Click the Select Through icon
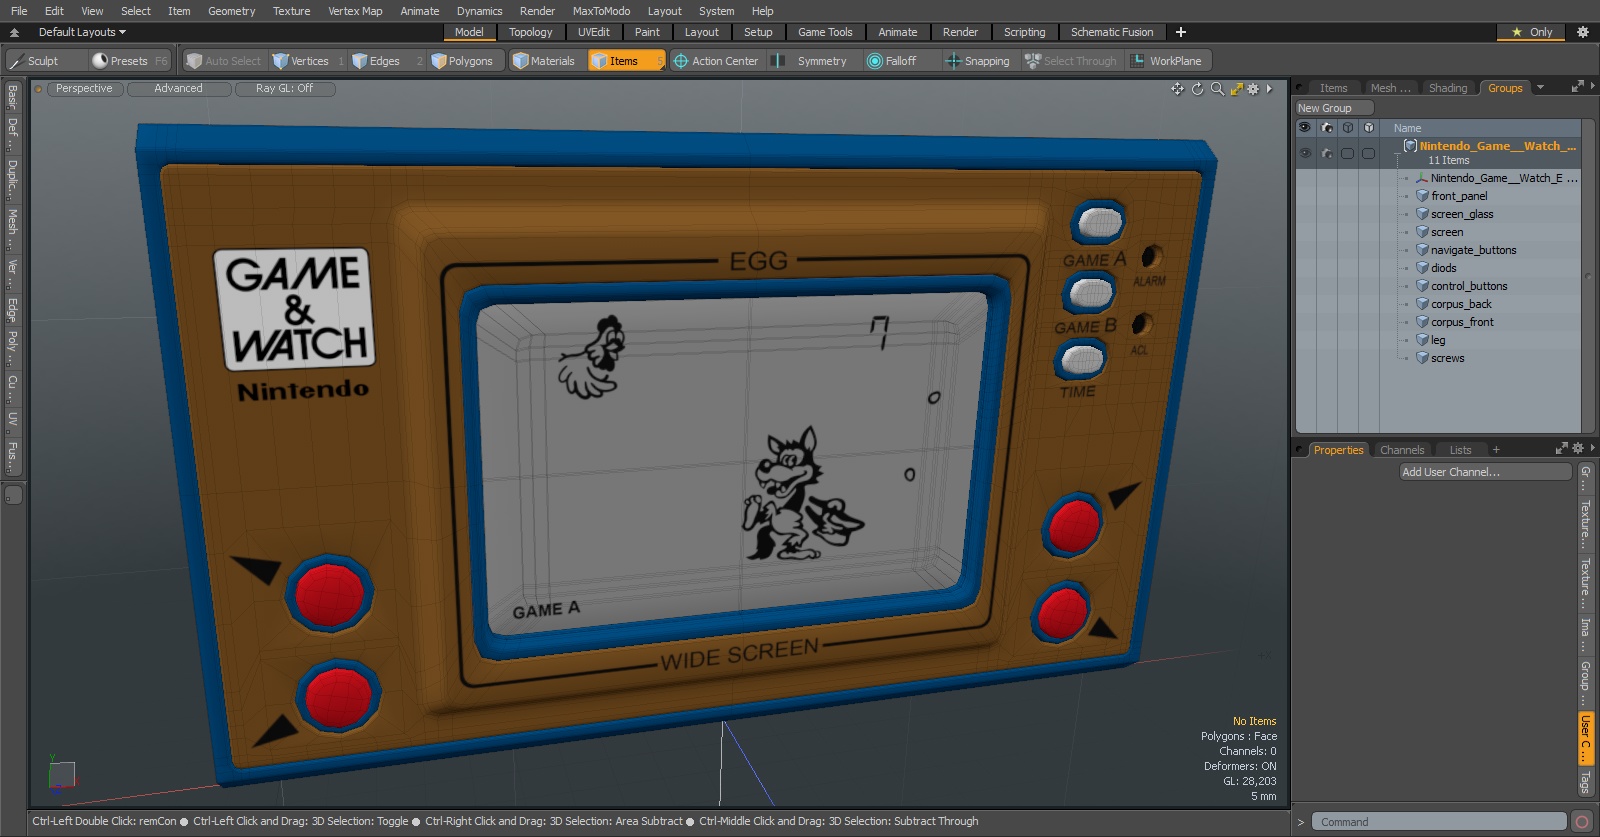The height and width of the screenshot is (837, 1600). pyautogui.click(x=1033, y=61)
